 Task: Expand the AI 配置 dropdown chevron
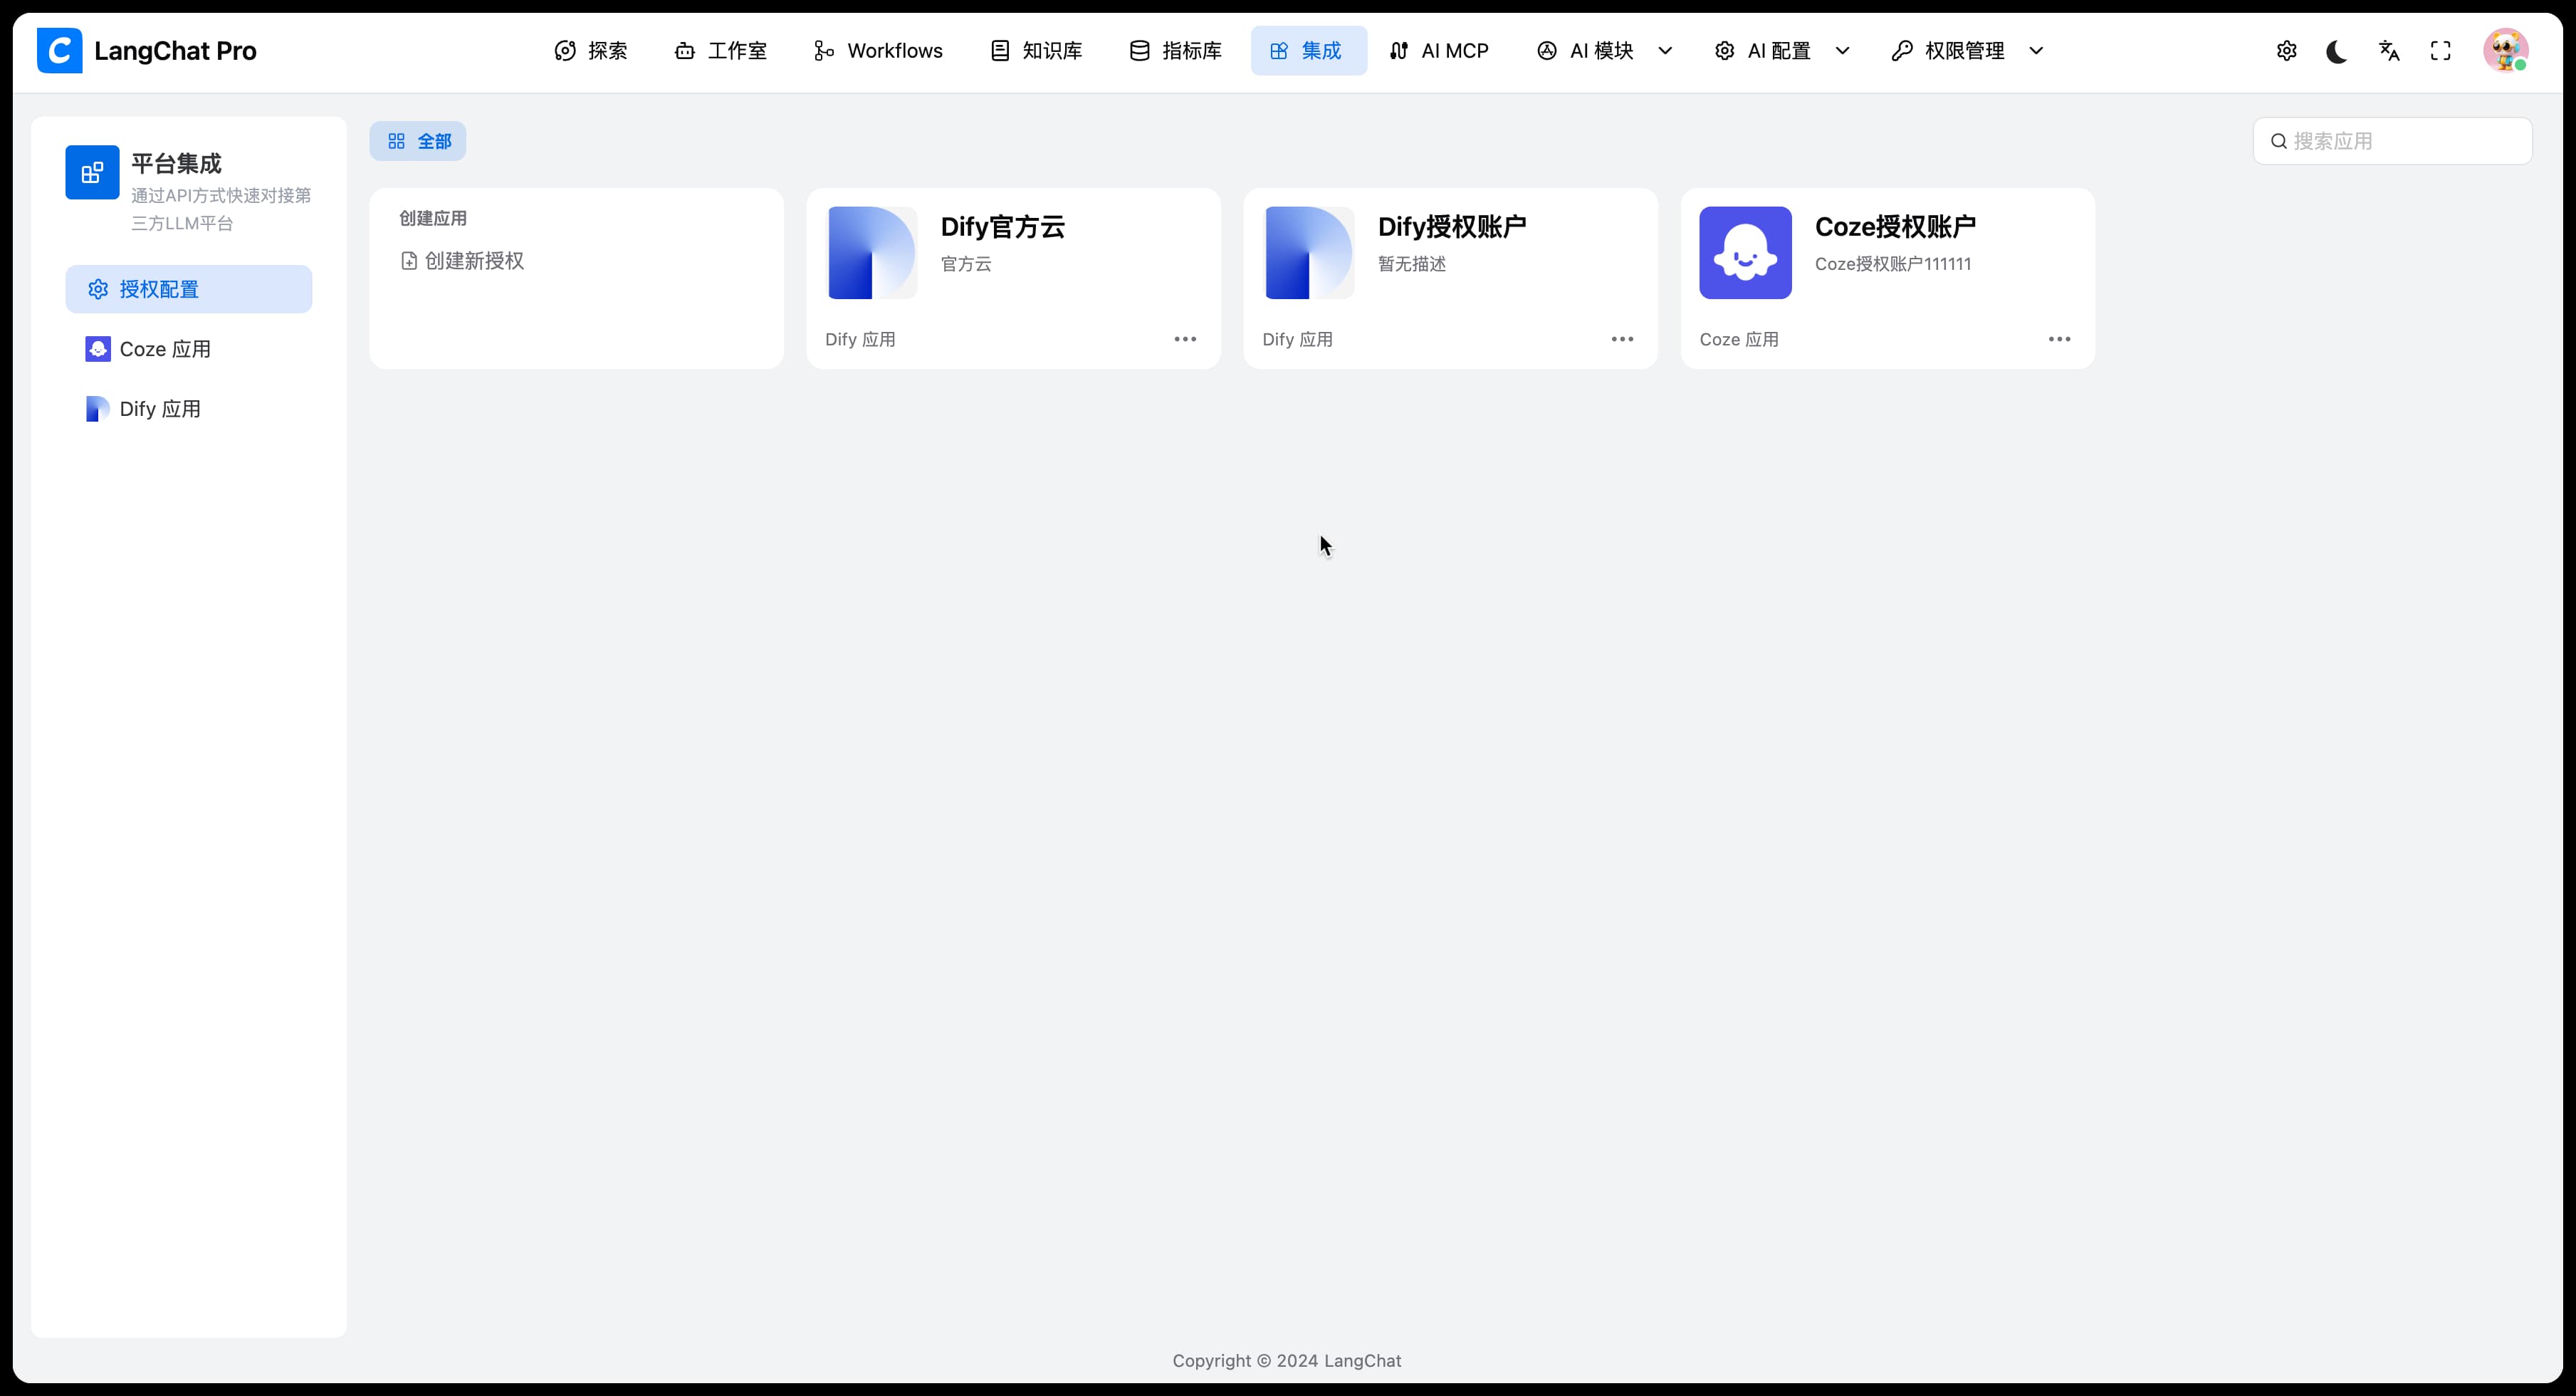pos(1842,51)
